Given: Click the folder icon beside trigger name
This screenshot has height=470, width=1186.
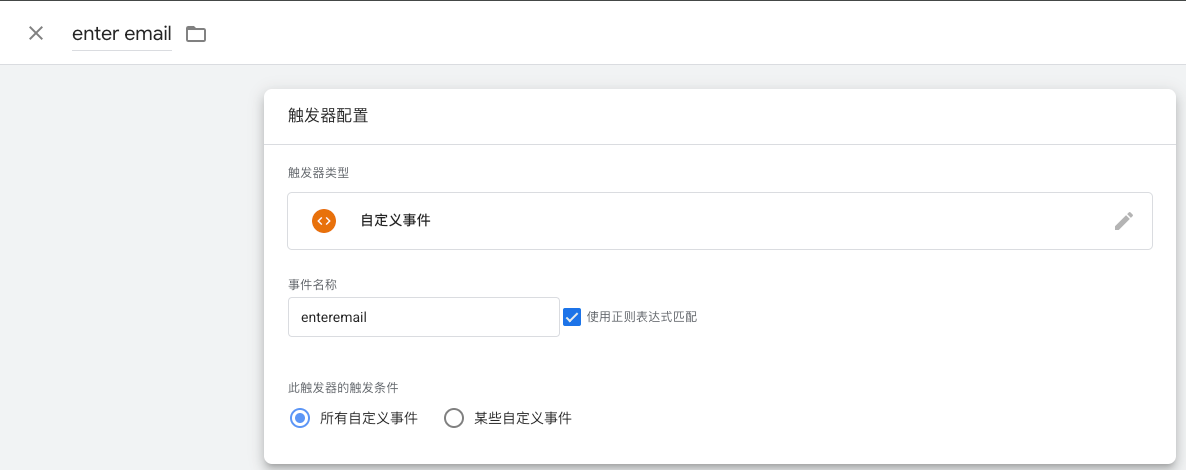Looking at the screenshot, I should (196, 34).
